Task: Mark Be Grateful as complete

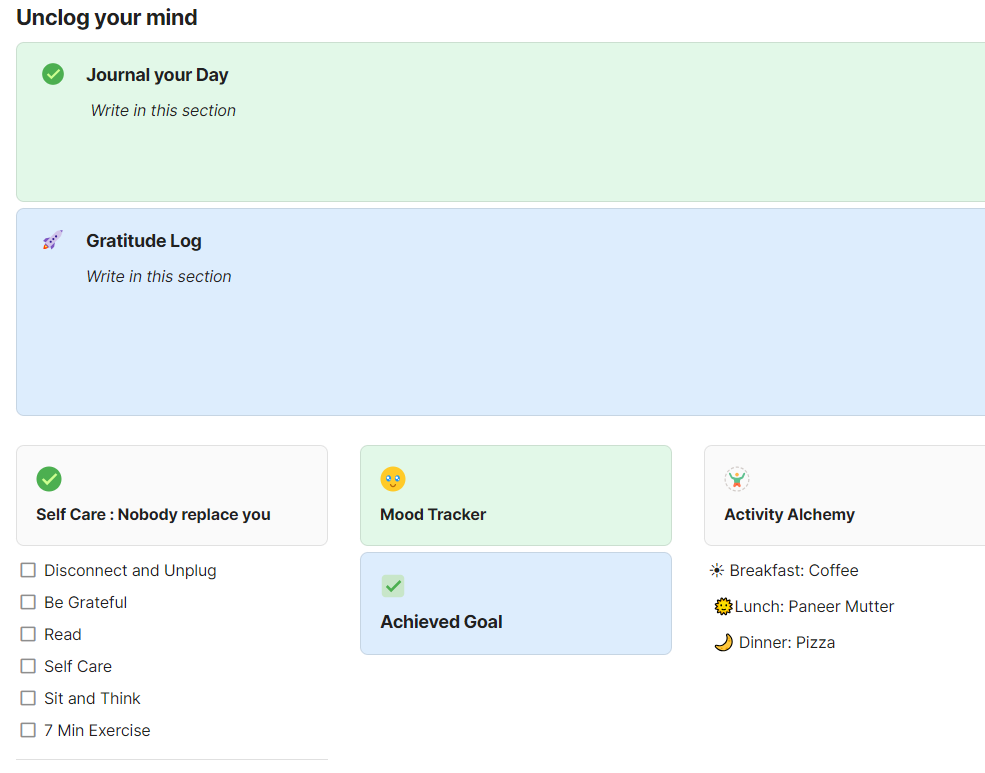Action: [x=28, y=602]
